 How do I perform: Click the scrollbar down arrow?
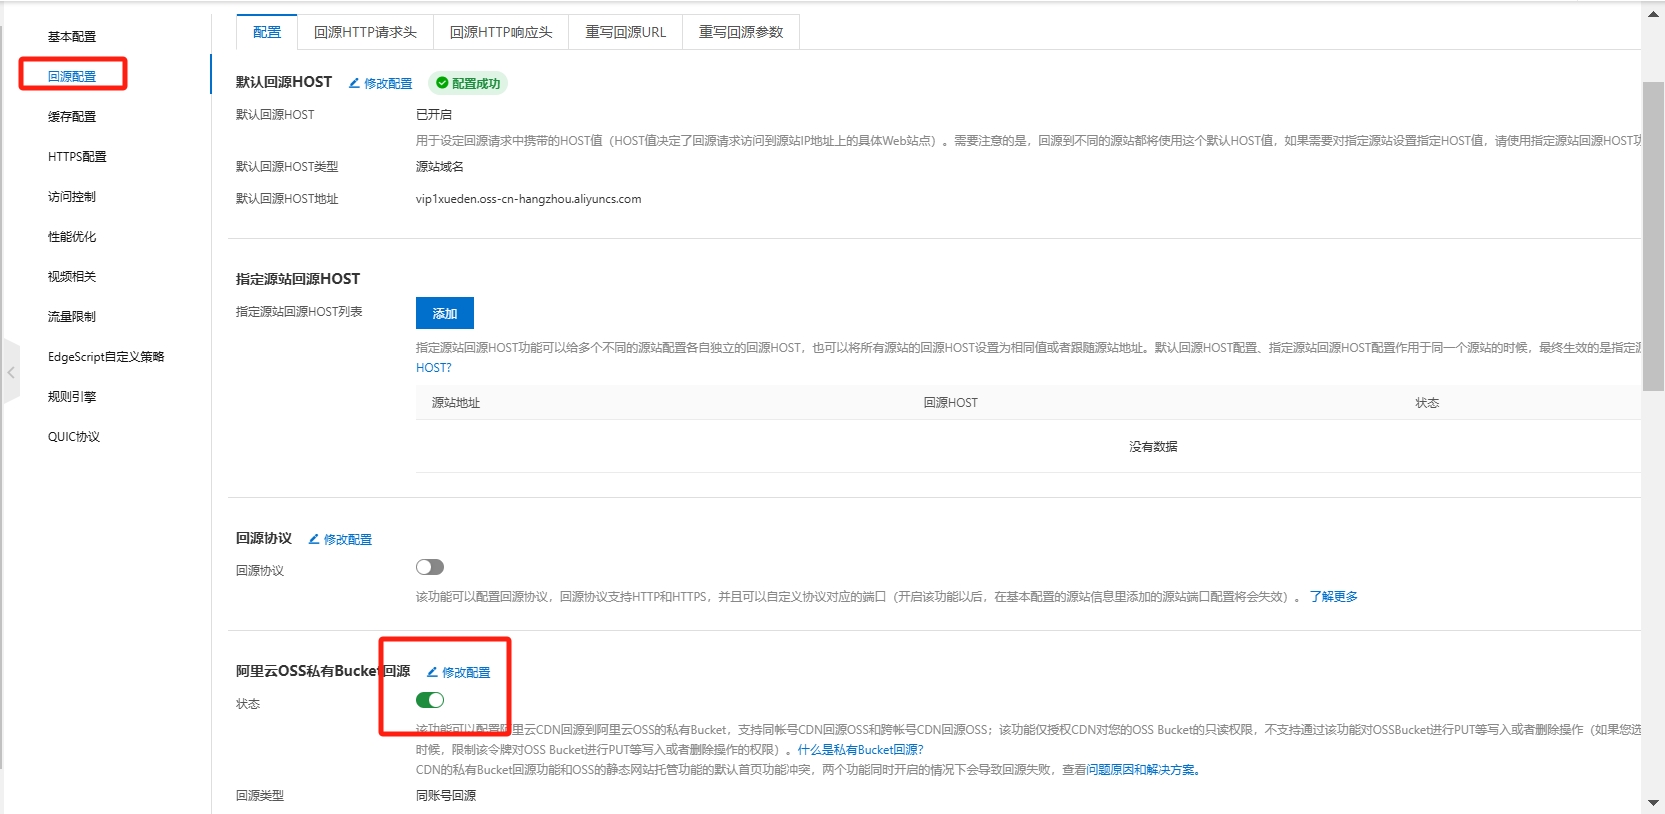[x=1653, y=802]
